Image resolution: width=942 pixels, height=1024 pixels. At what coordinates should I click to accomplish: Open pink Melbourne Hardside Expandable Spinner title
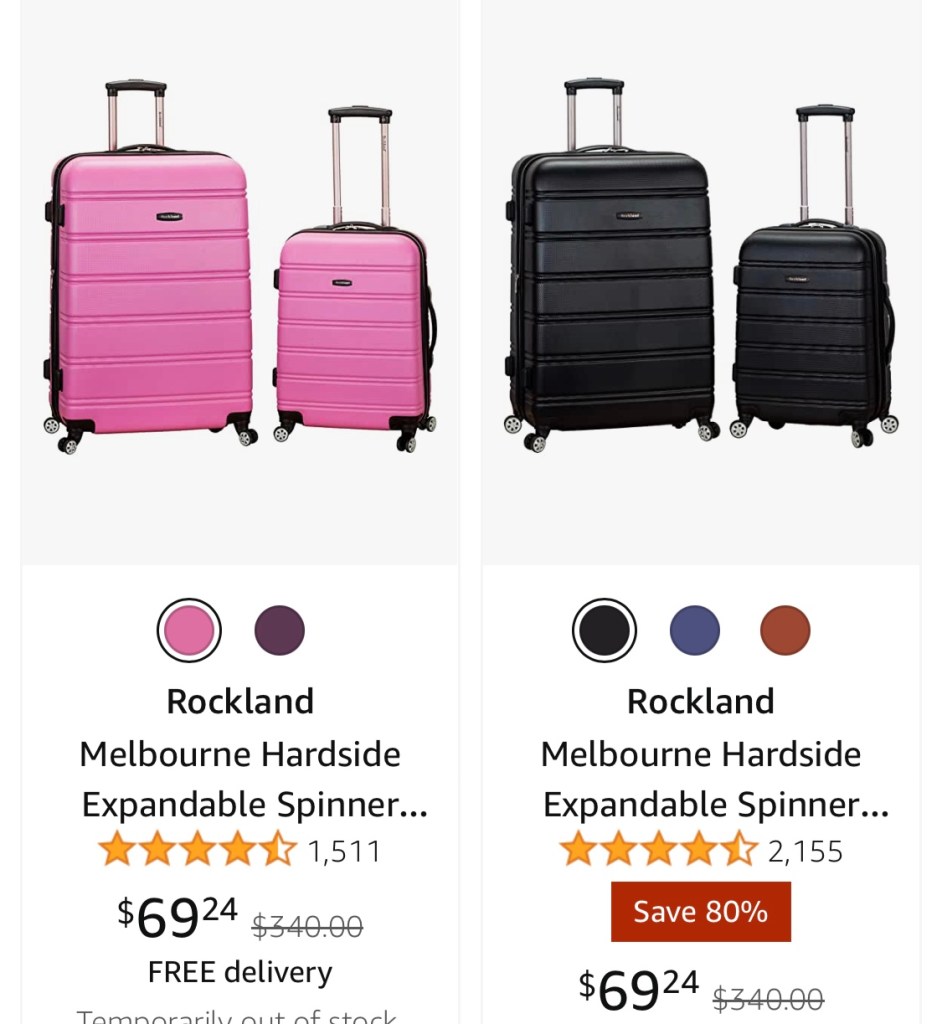(240, 779)
